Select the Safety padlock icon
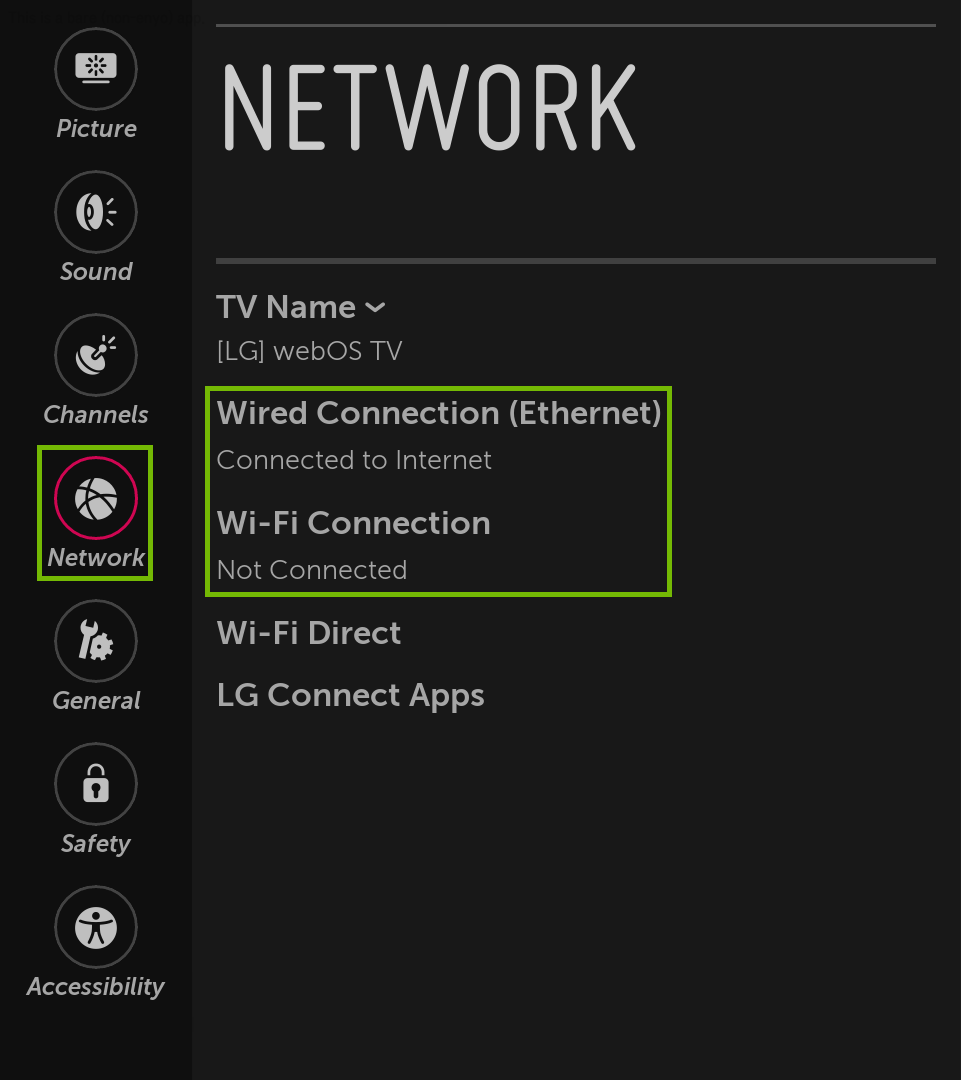 pos(95,784)
